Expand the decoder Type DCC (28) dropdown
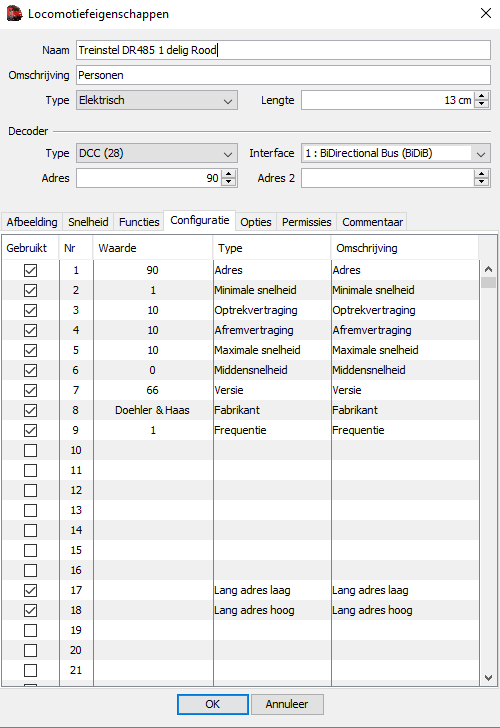 point(157,153)
